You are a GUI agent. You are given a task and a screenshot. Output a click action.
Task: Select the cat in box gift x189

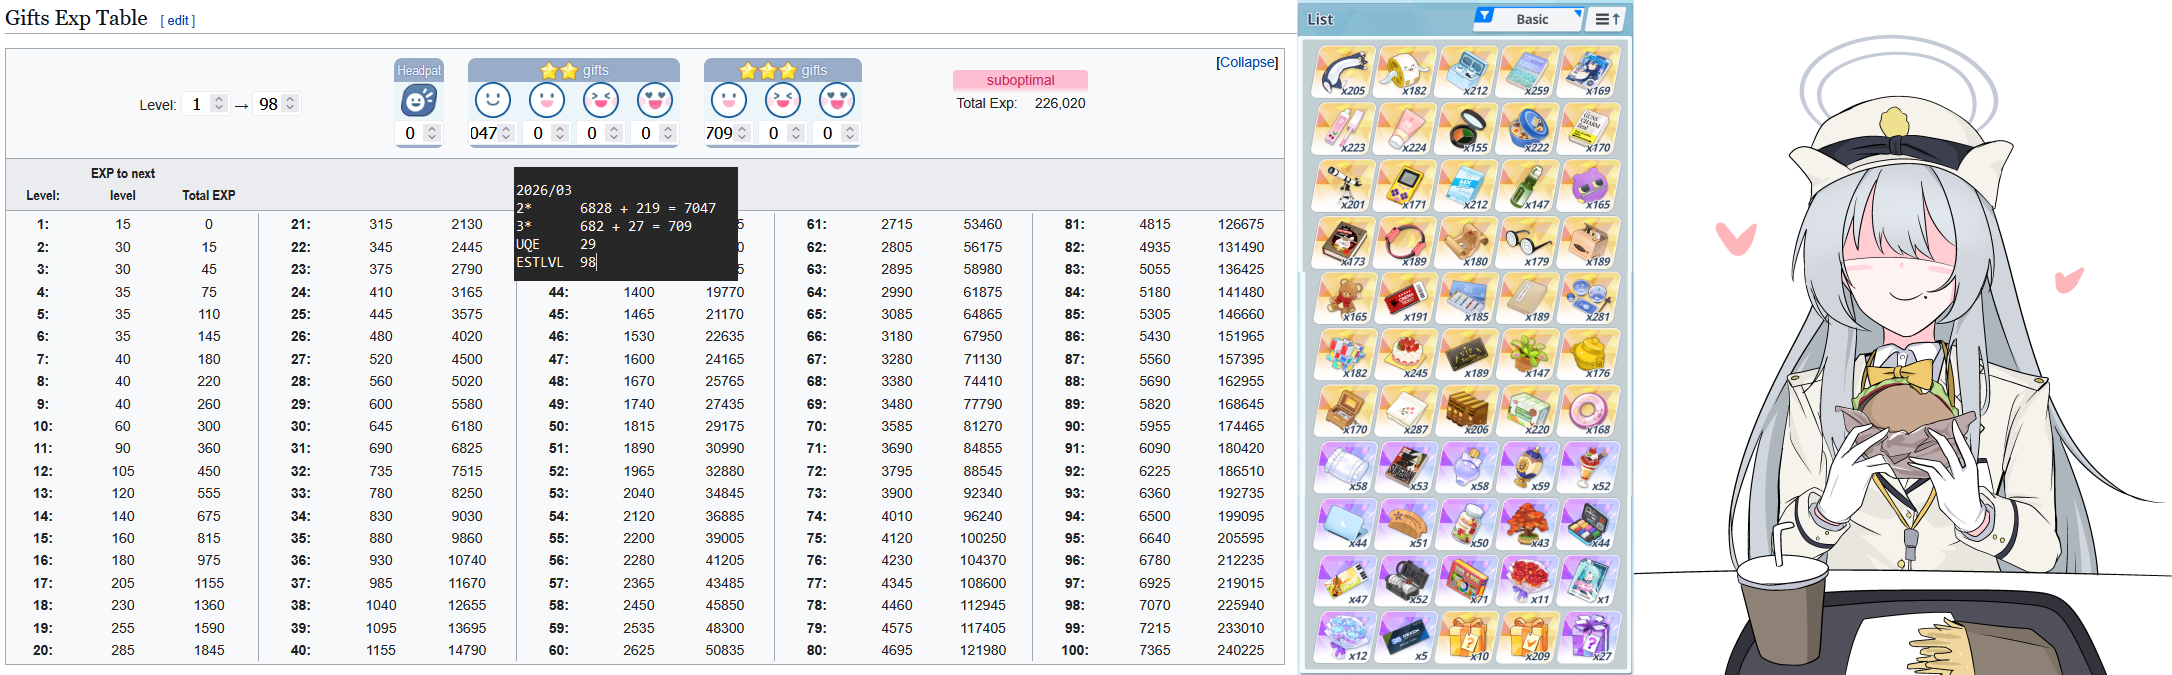point(1590,242)
